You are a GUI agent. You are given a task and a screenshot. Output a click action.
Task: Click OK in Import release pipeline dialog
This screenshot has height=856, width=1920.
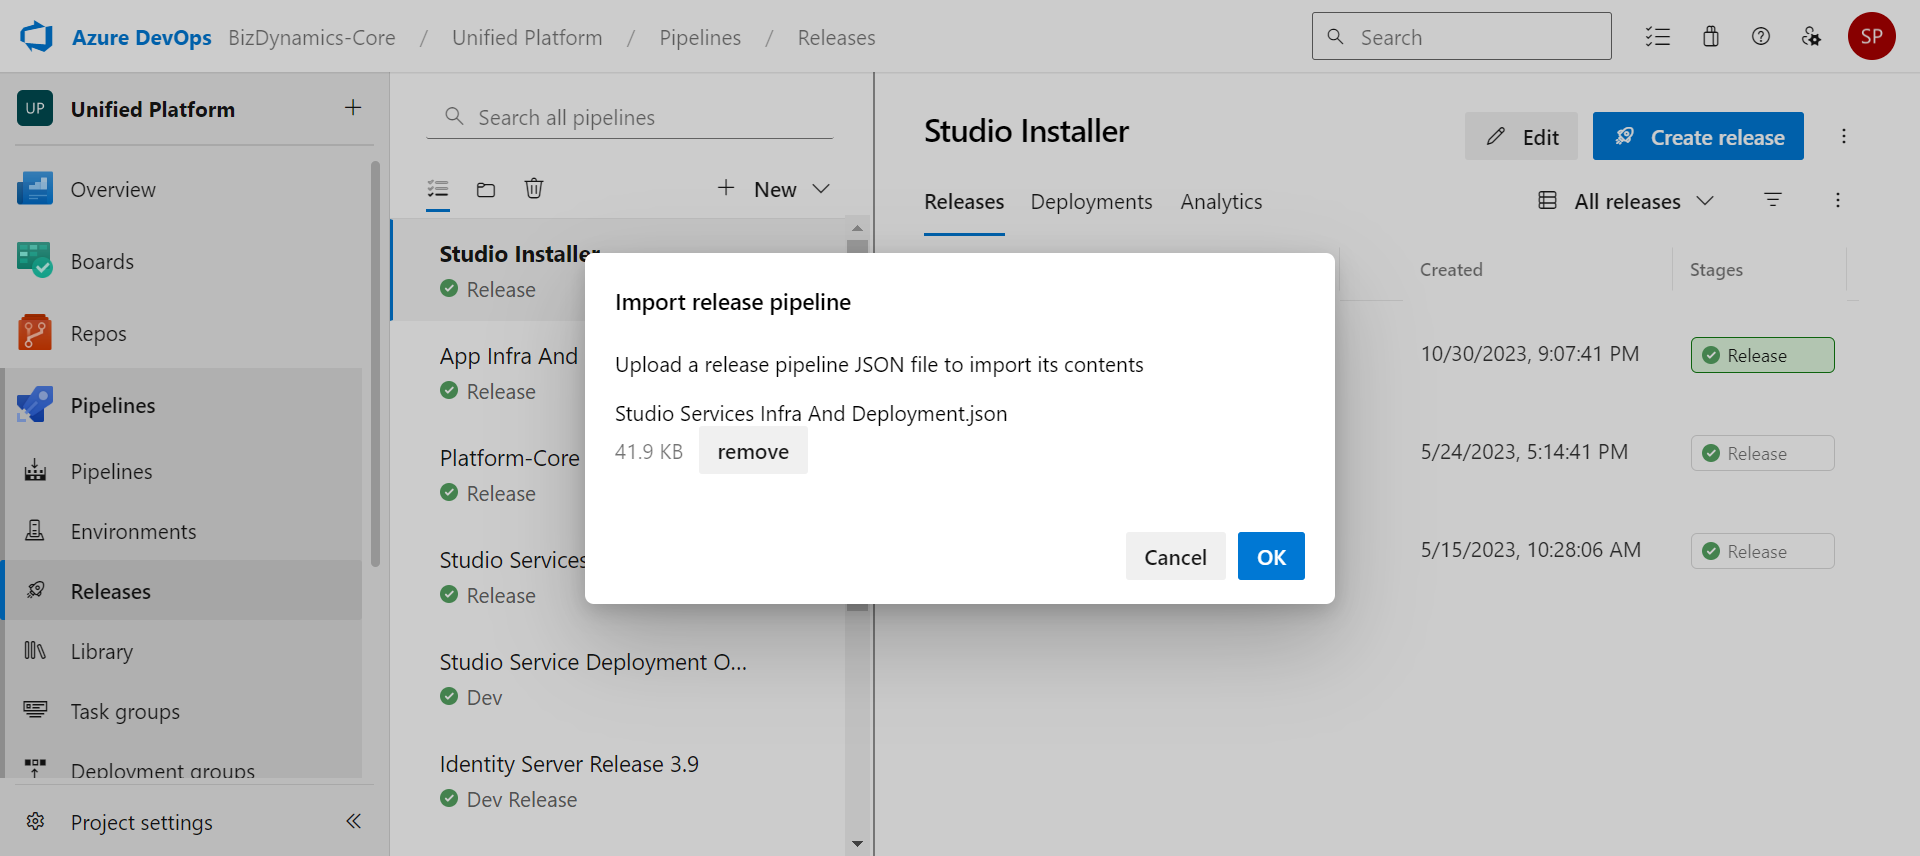point(1271,556)
